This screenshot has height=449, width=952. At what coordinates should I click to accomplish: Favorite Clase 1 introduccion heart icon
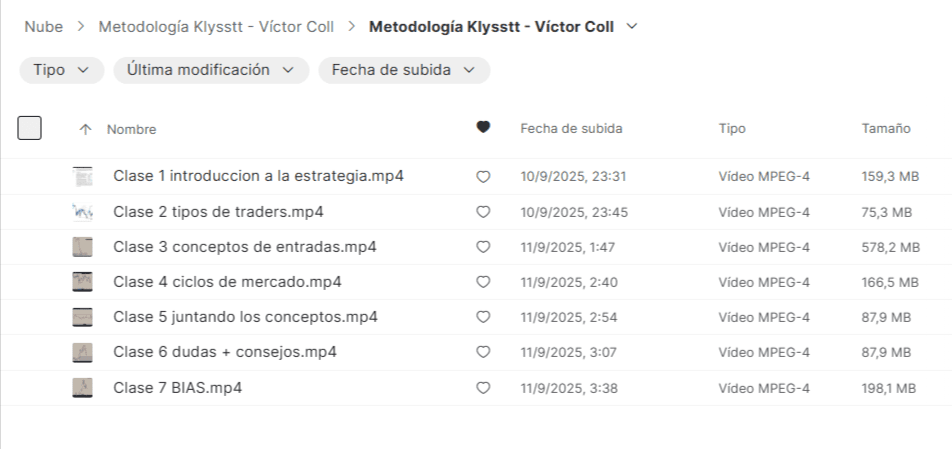tap(483, 177)
